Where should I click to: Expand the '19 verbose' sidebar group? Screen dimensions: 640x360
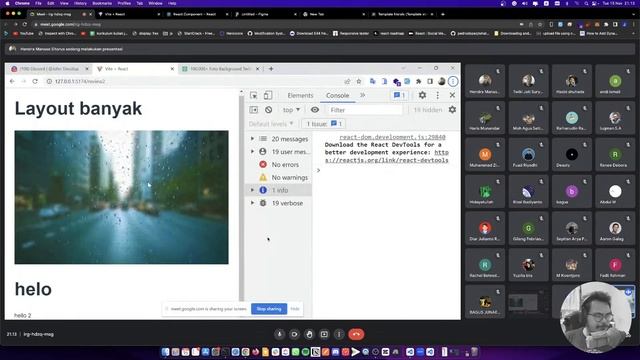pos(252,203)
